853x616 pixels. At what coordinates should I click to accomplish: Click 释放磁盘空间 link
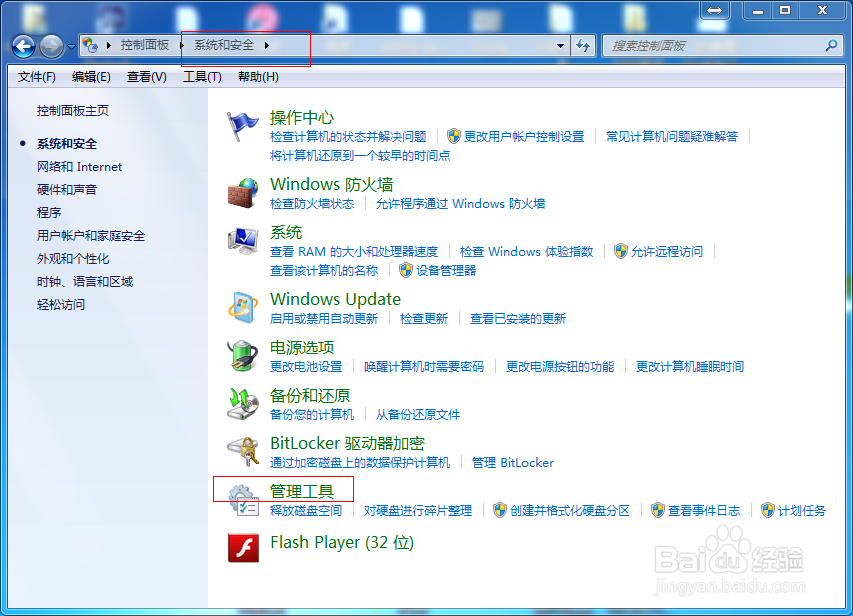(x=306, y=510)
